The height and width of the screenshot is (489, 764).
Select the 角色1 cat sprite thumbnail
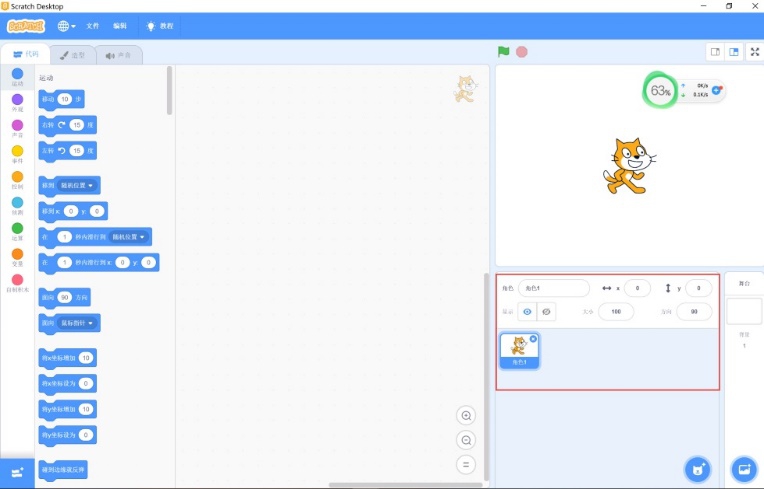[519, 351]
